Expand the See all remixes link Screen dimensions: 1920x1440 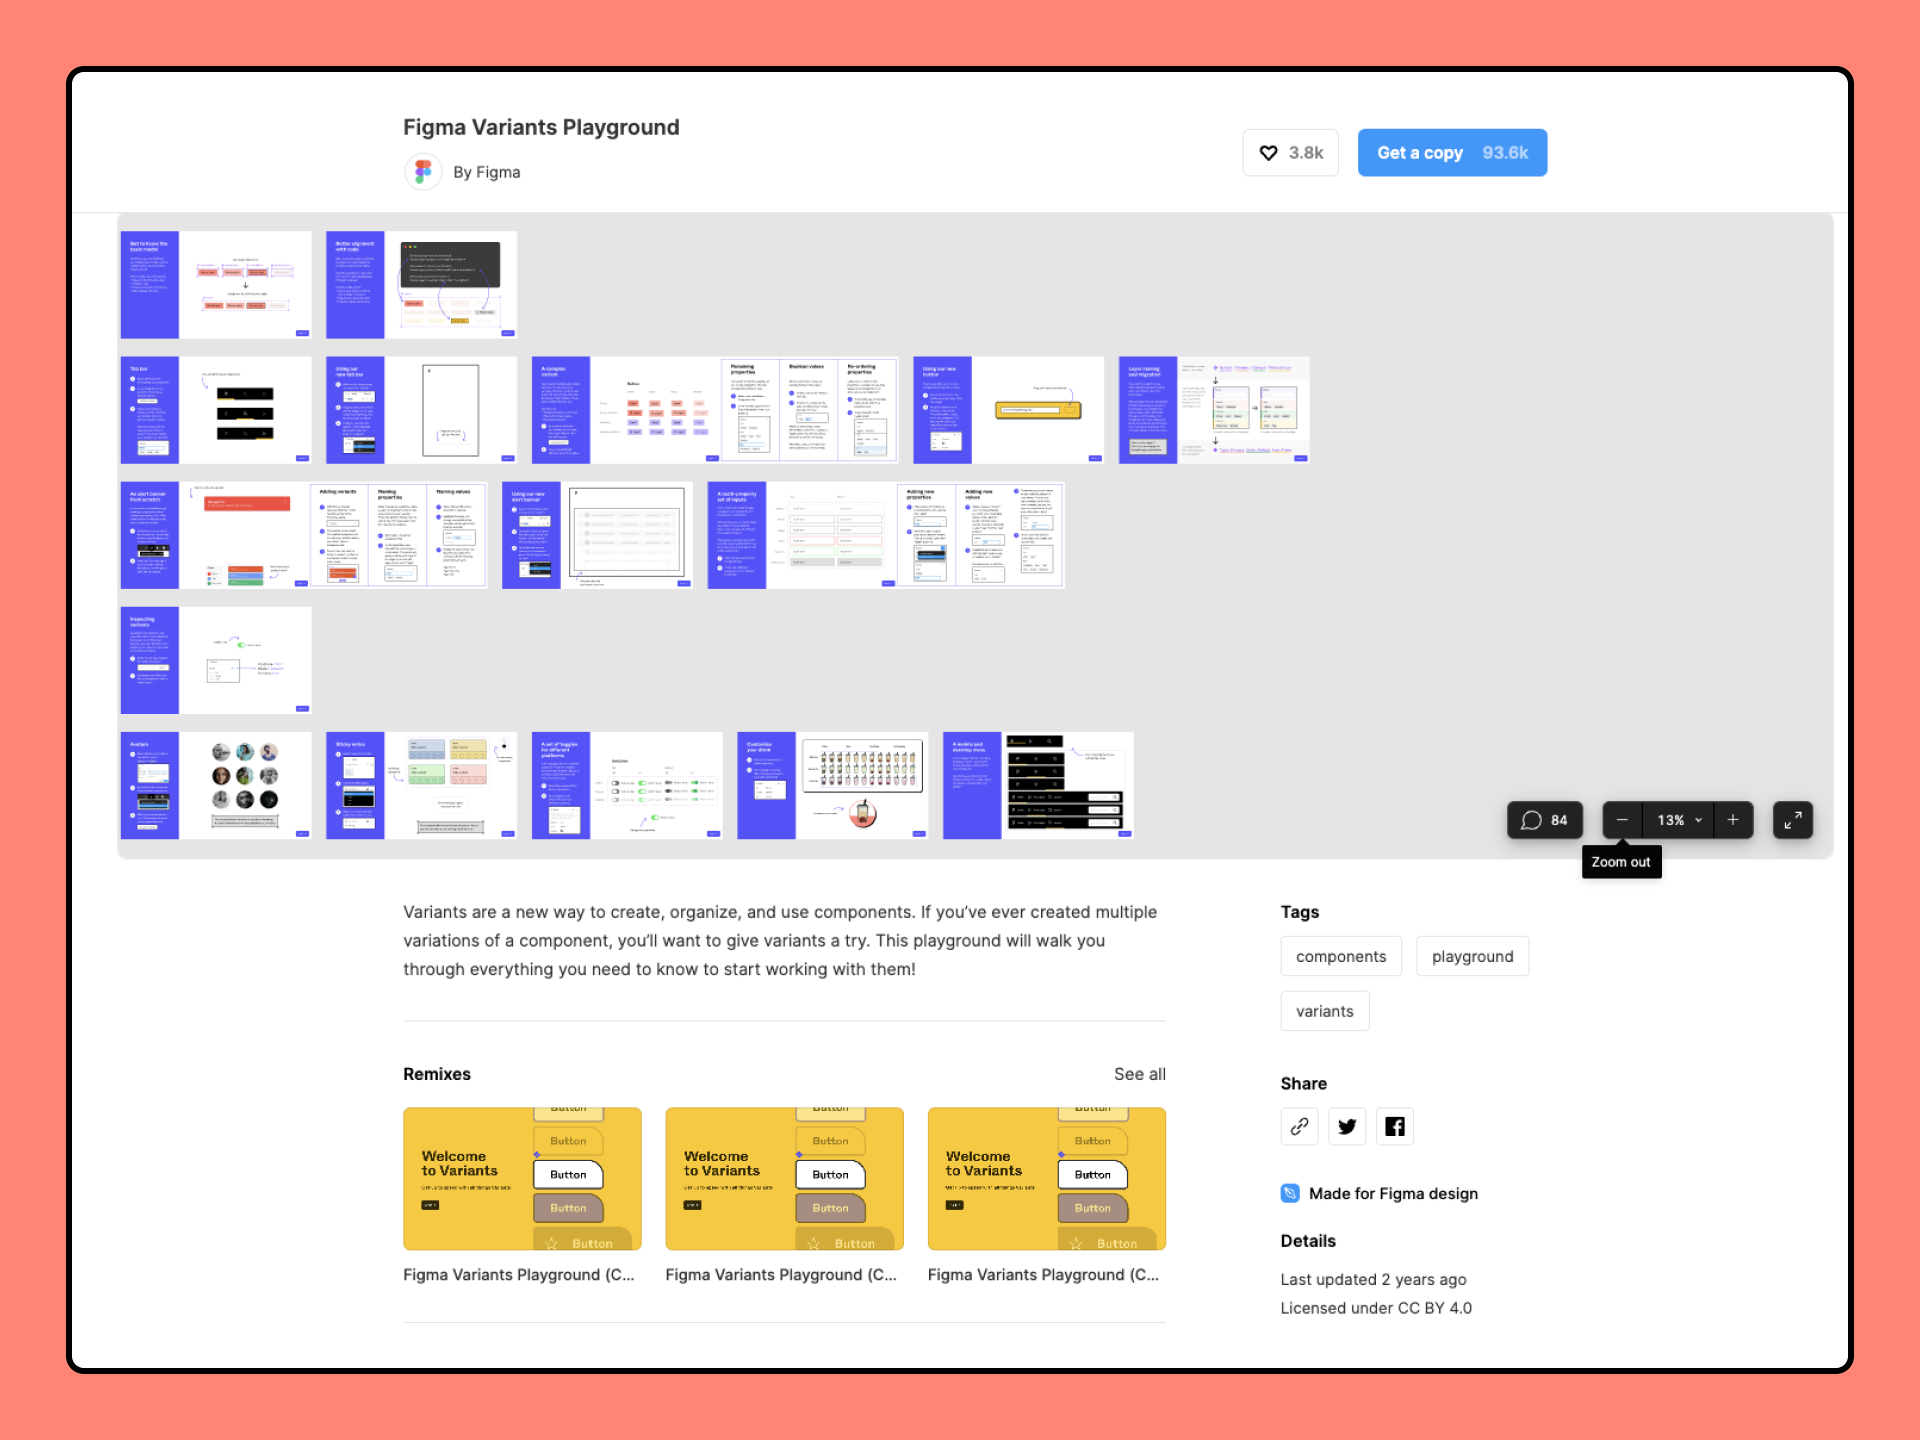[1140, 1074]
